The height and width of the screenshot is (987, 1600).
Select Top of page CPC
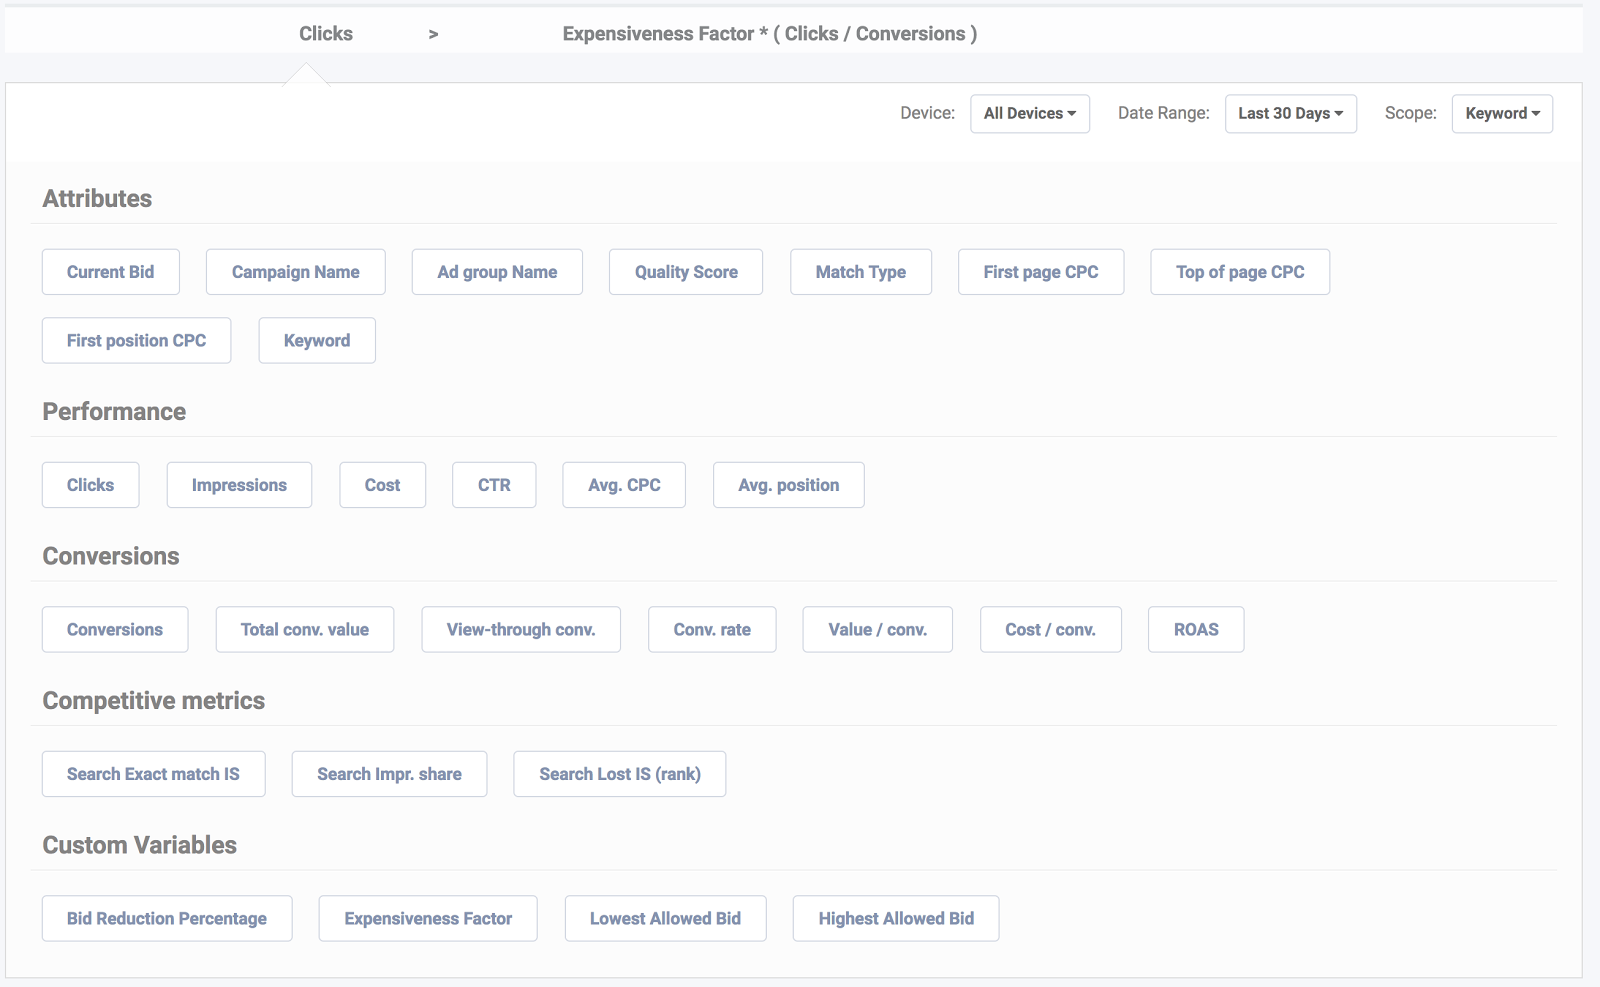(x=1240, y=272)
